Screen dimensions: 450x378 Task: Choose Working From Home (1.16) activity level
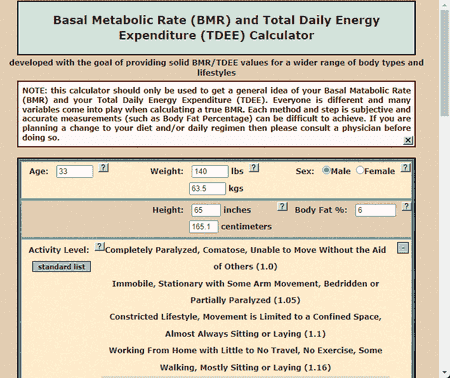[x=245, y=359]
